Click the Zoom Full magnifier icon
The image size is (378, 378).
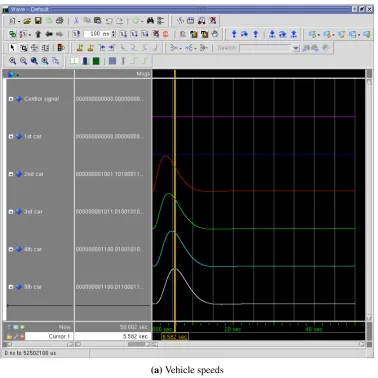pyautogui.click(x=34, y=61)
